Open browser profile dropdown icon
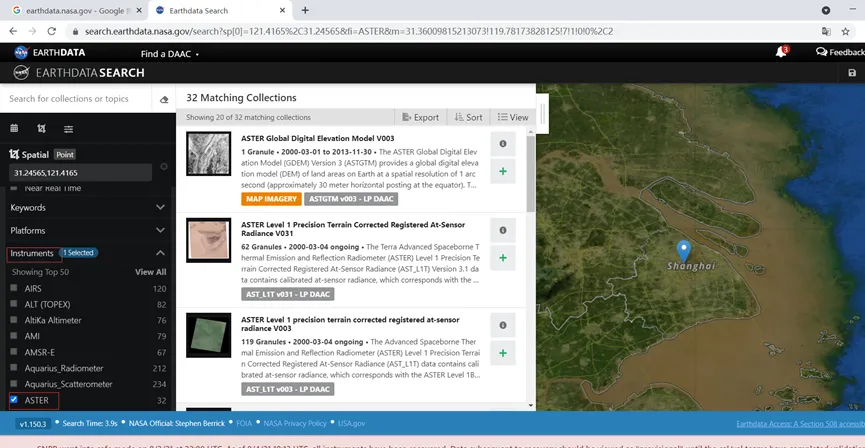Image resolution: width=865 pixels, height=448 pixels. (x=826, y=10)
